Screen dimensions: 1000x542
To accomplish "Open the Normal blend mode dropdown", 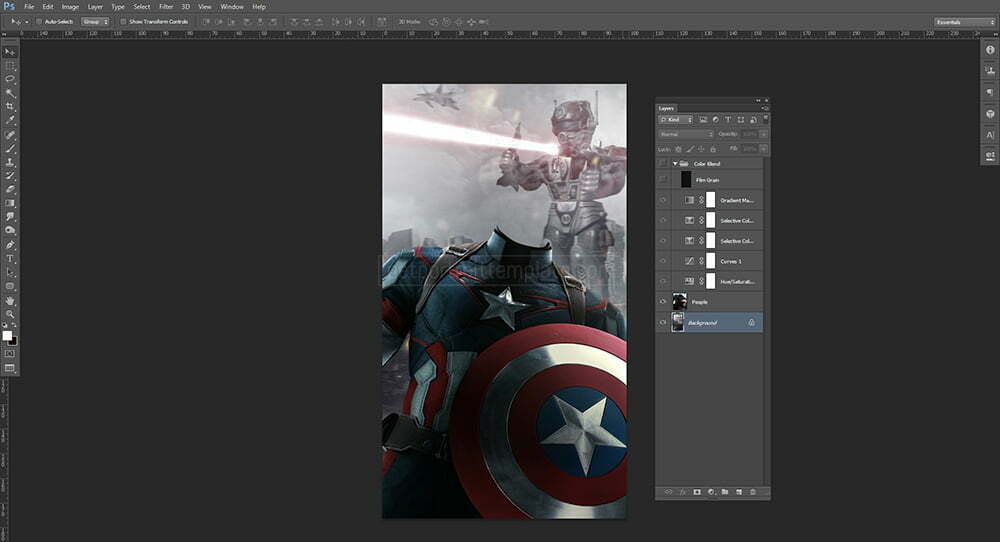I will click(686, 134).
